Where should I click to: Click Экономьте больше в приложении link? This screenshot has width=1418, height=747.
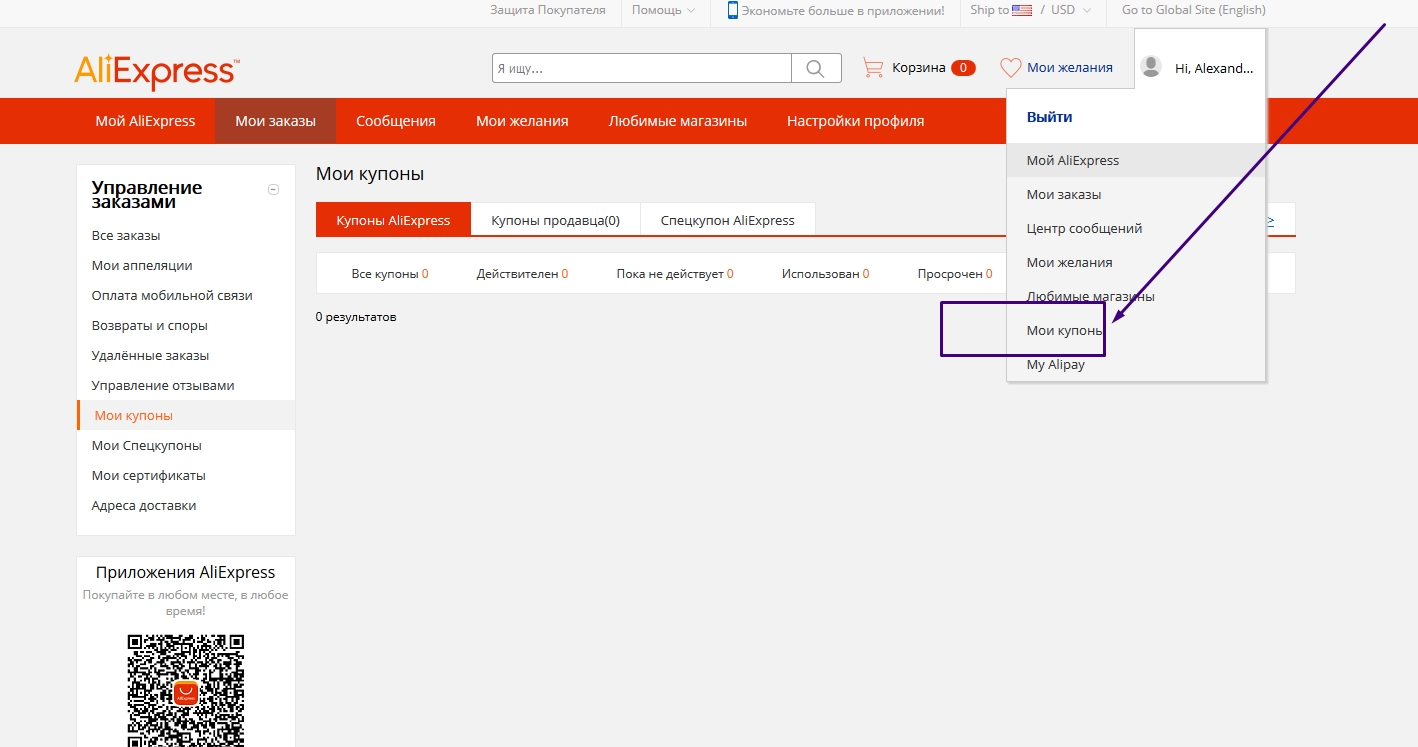pyautogui.click(x=842, y=11)
